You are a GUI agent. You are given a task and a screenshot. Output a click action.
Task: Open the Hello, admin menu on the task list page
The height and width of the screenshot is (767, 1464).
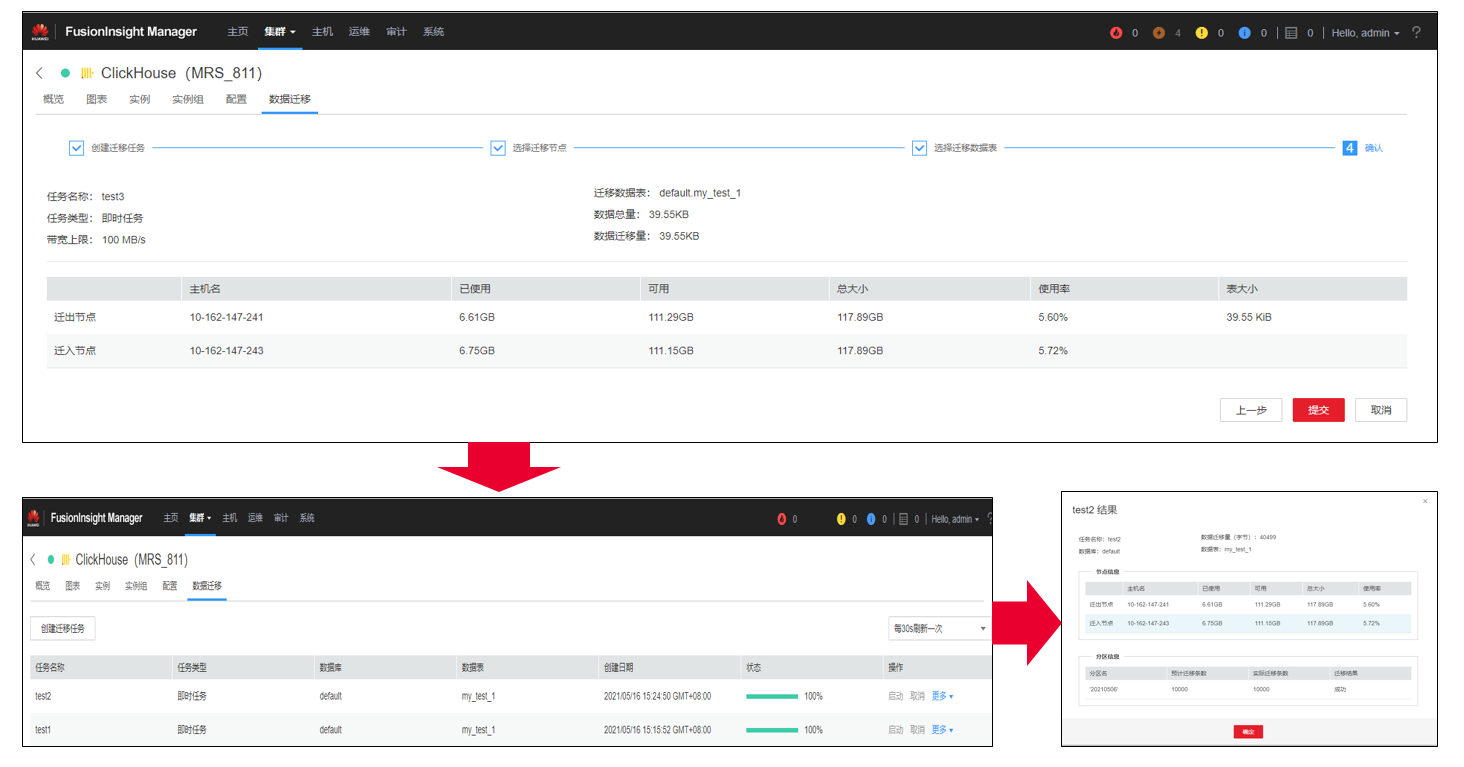pos(955,519)
